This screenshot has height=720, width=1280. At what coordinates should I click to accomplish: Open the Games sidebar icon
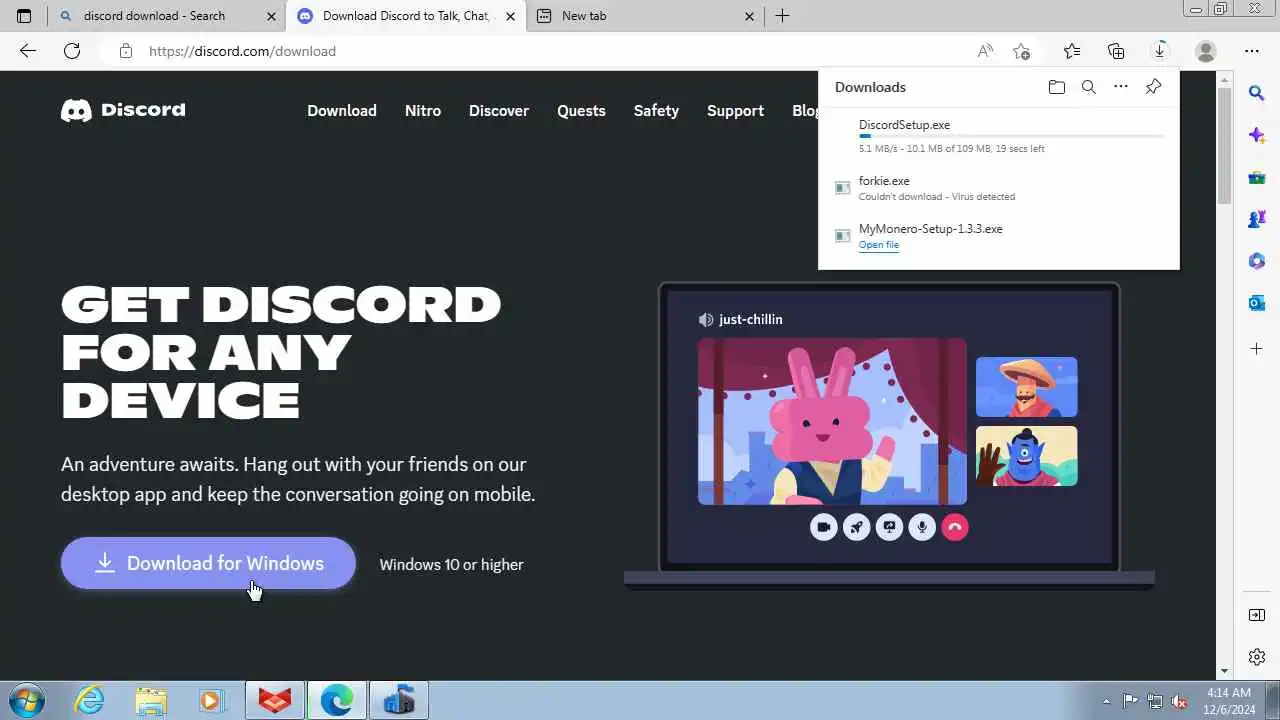tap(1257, 219)
